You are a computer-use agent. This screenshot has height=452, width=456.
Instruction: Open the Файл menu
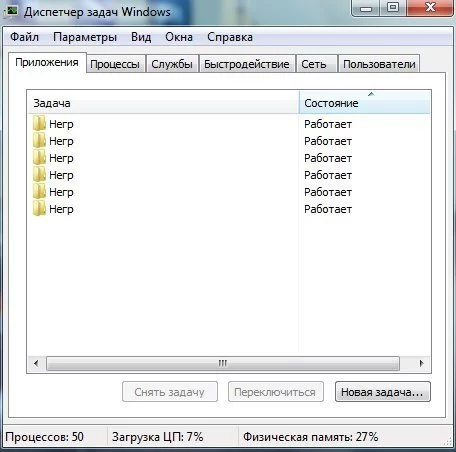pos(24,37)
